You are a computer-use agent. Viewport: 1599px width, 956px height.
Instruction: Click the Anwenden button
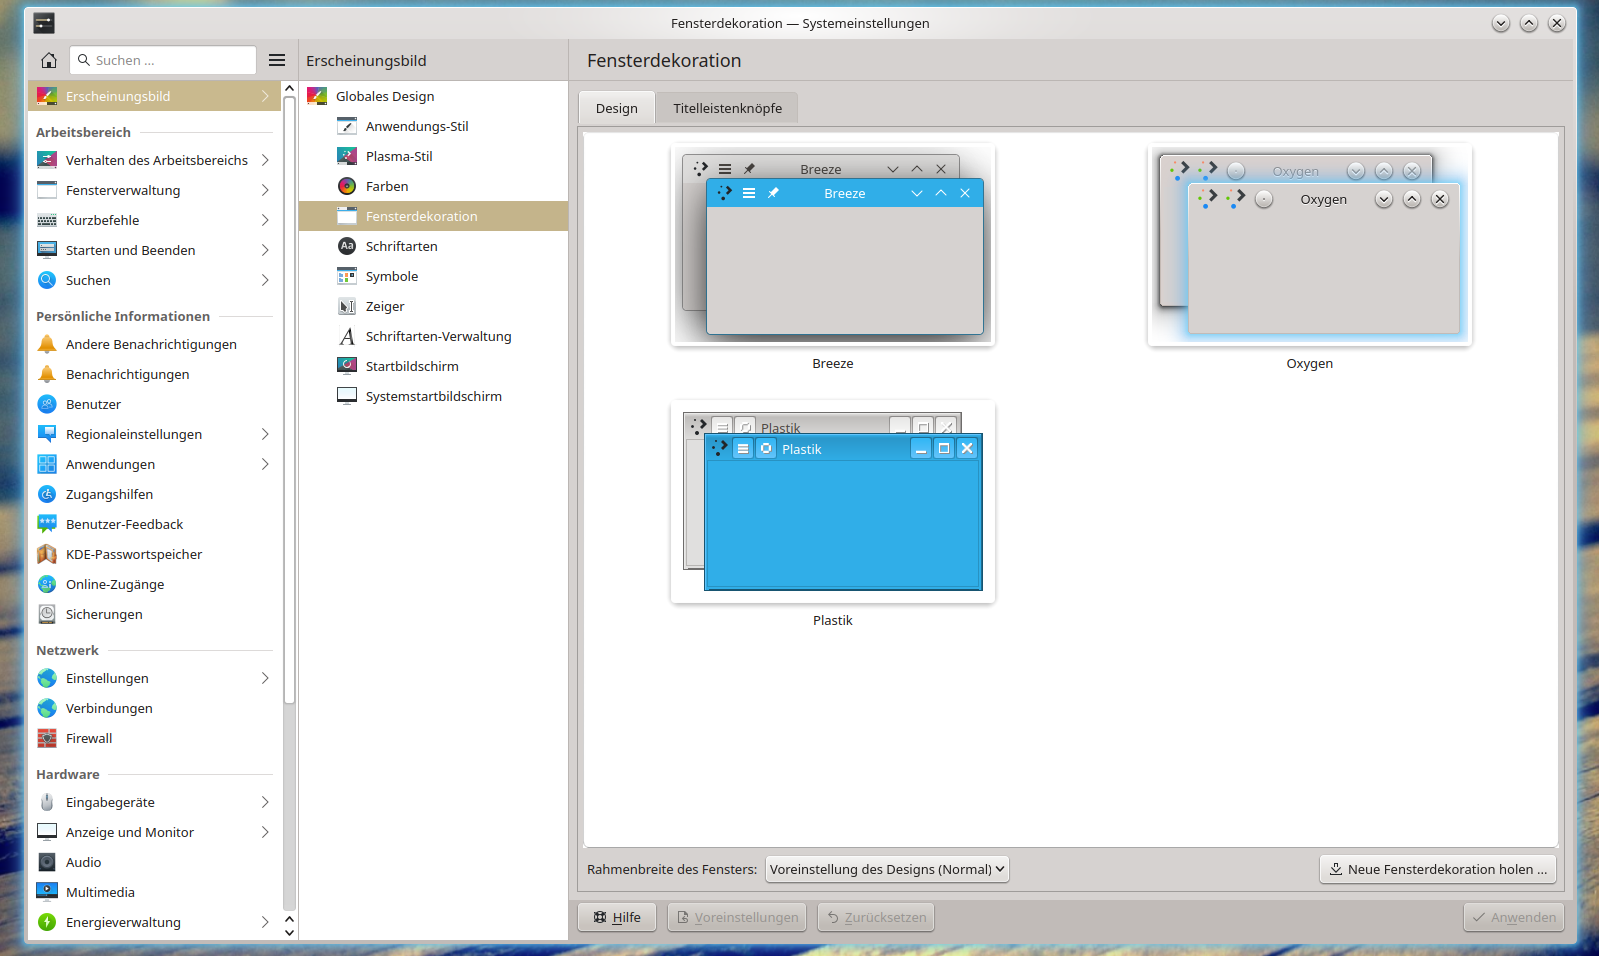coord(1514,917)
